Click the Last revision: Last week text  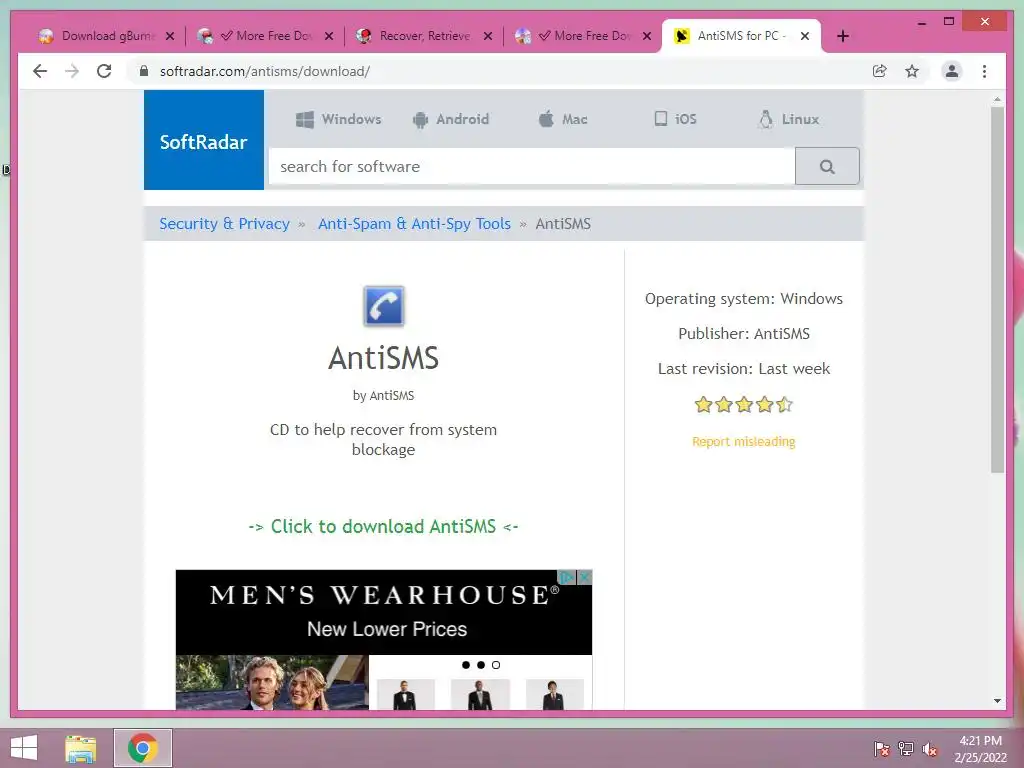tap(744, 369)
